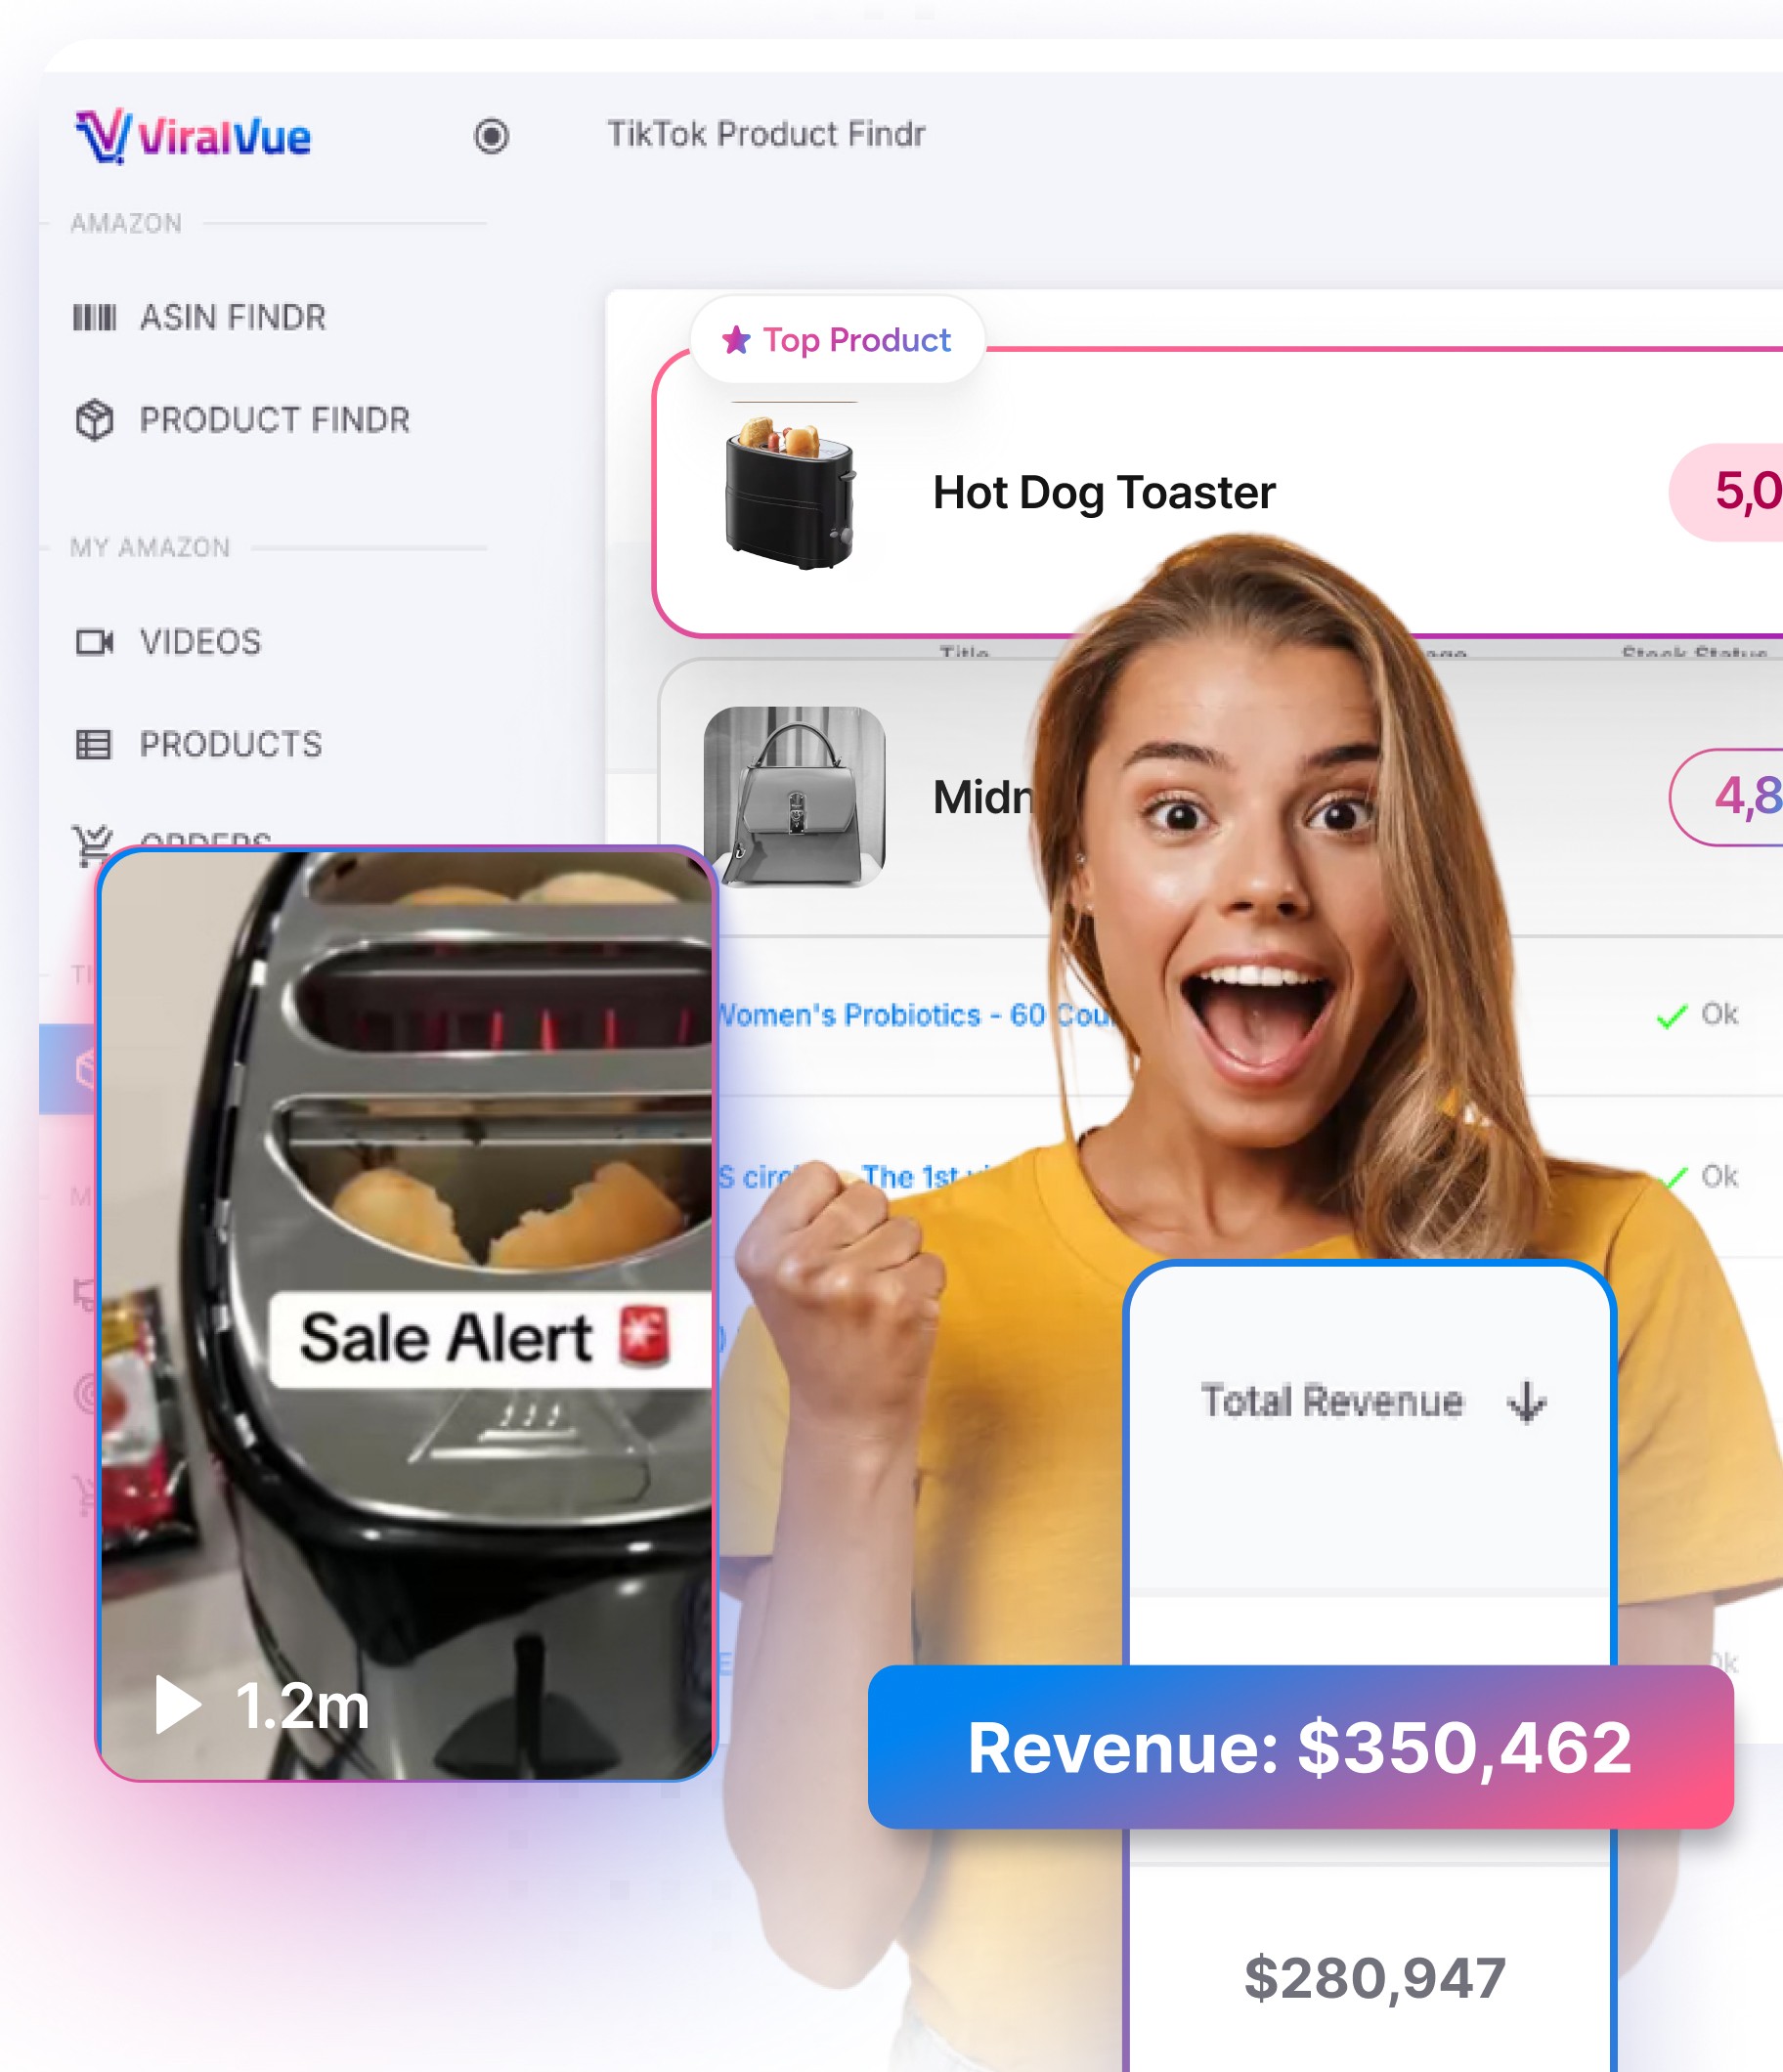The width and height of the screenshot is (1783, 2072).
Task: Open the Hot Dog Toaster thumbnail
Action: tap(791, 492)
